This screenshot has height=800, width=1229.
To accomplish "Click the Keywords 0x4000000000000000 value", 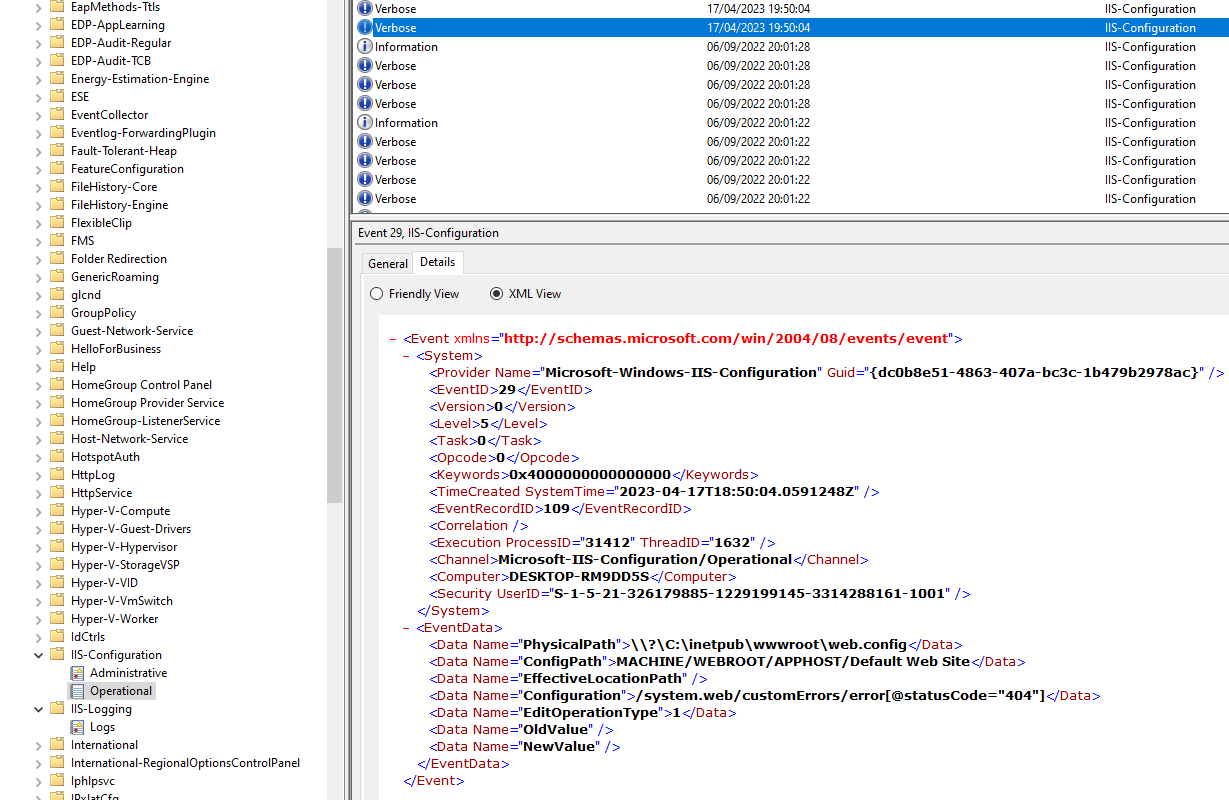I will [x=590, y=475].
